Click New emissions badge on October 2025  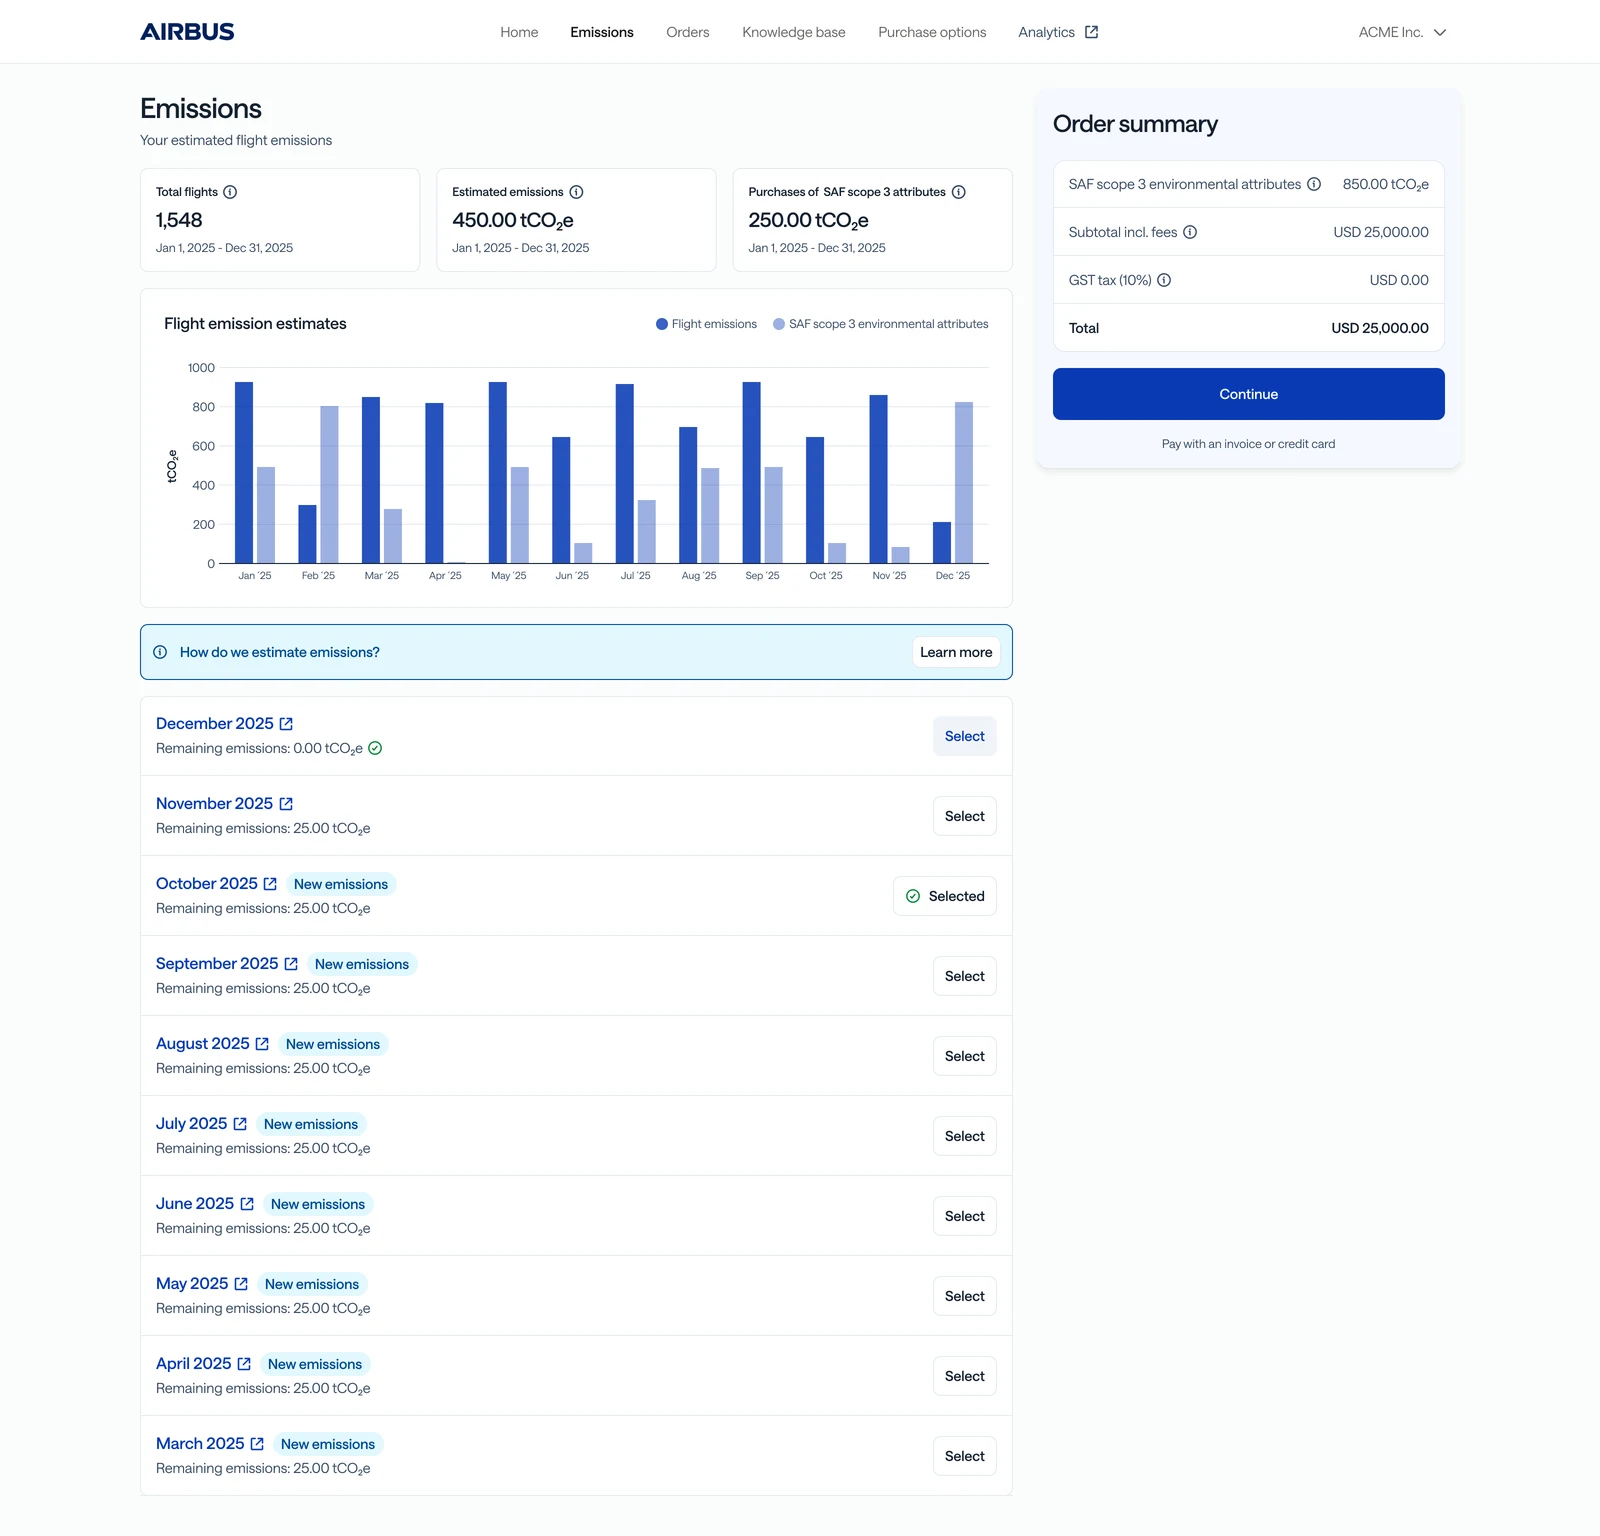[x=341, y=884]
